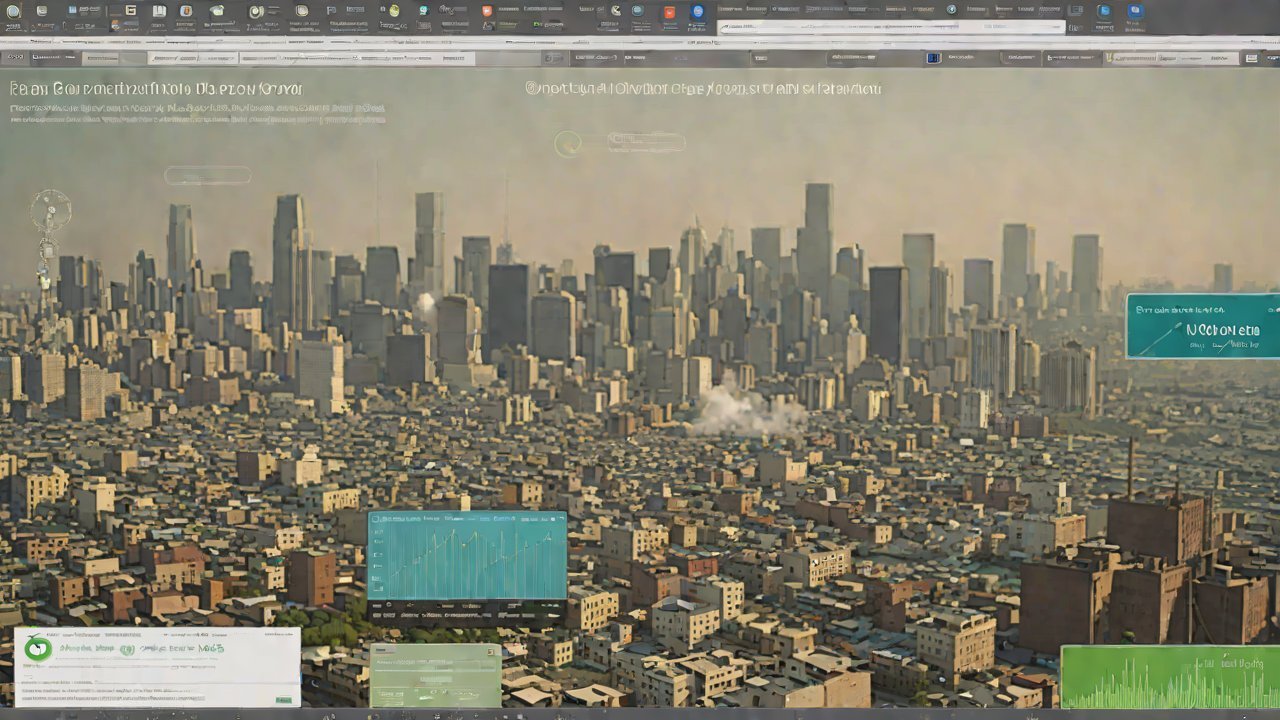Click the green apple icon in the notification dialog
Viewport: 1280px width, 720px height.
(38, 648)
